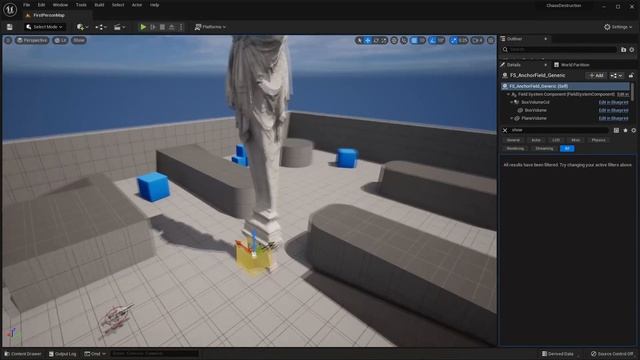Open the File menu
Viewport: 640px width, 360px height.
[x=27, y=5]
